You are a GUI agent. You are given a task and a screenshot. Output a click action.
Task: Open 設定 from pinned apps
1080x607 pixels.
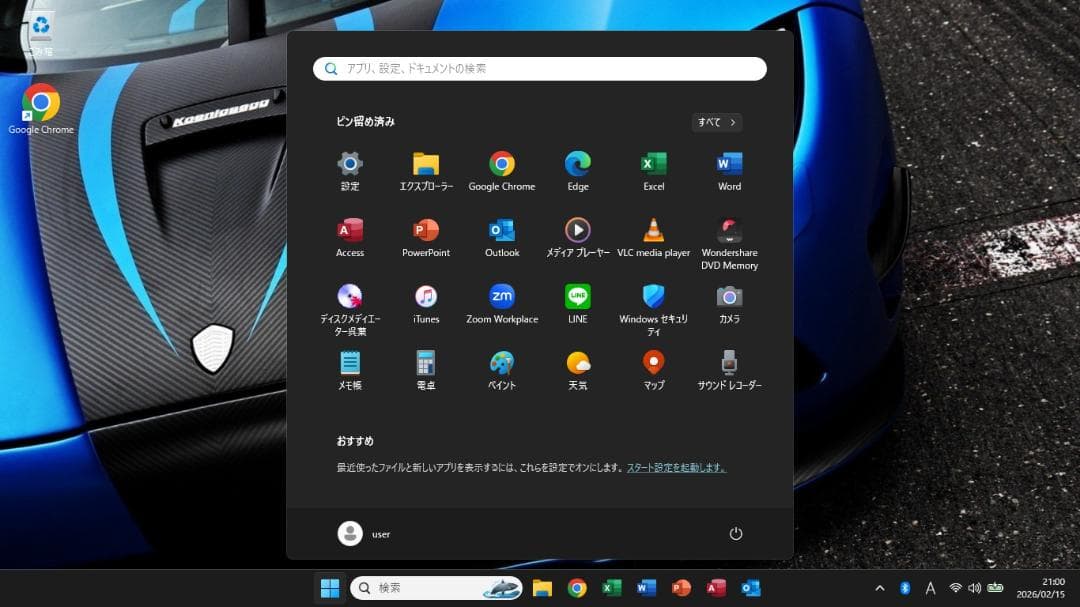[x=350, y=172]
